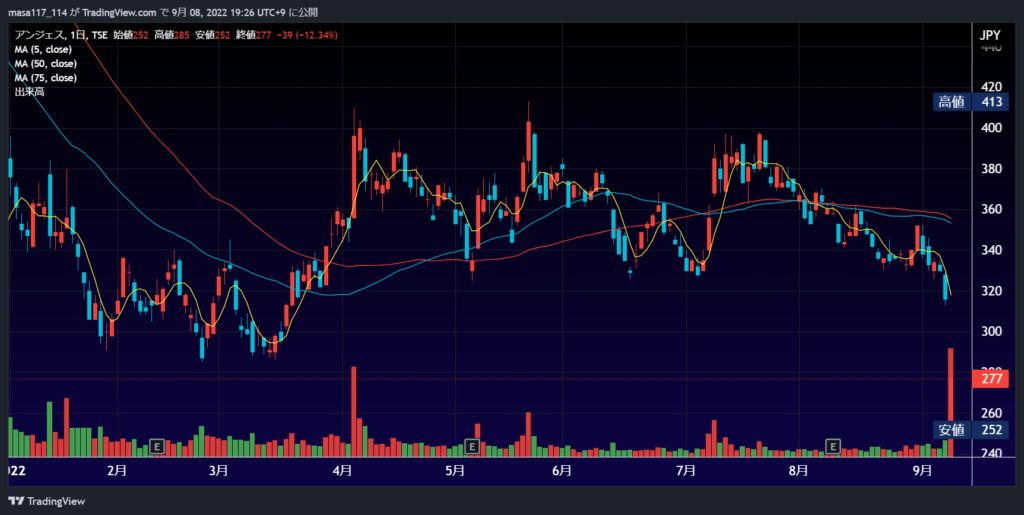Select the MA (50, close) indicator legend
The image size is (1024, 515).
coord(46,64)
